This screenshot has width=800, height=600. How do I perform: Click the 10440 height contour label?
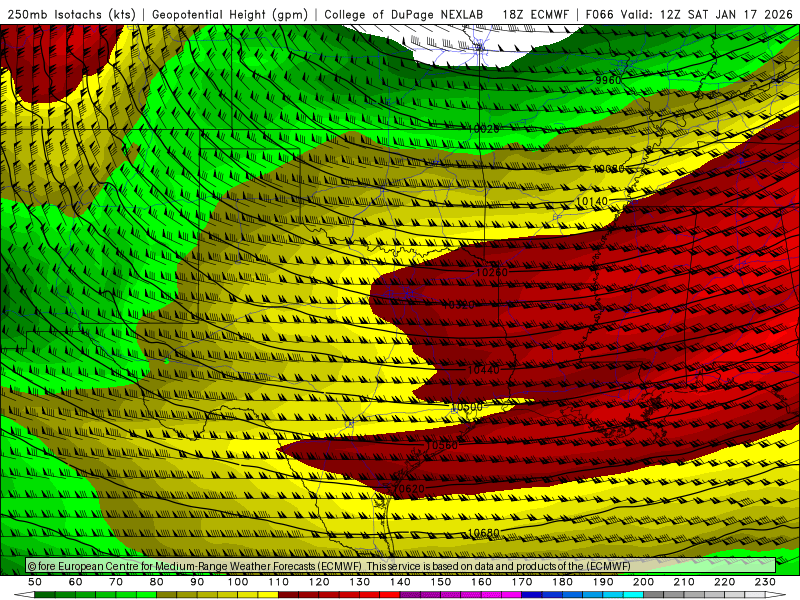483,369
